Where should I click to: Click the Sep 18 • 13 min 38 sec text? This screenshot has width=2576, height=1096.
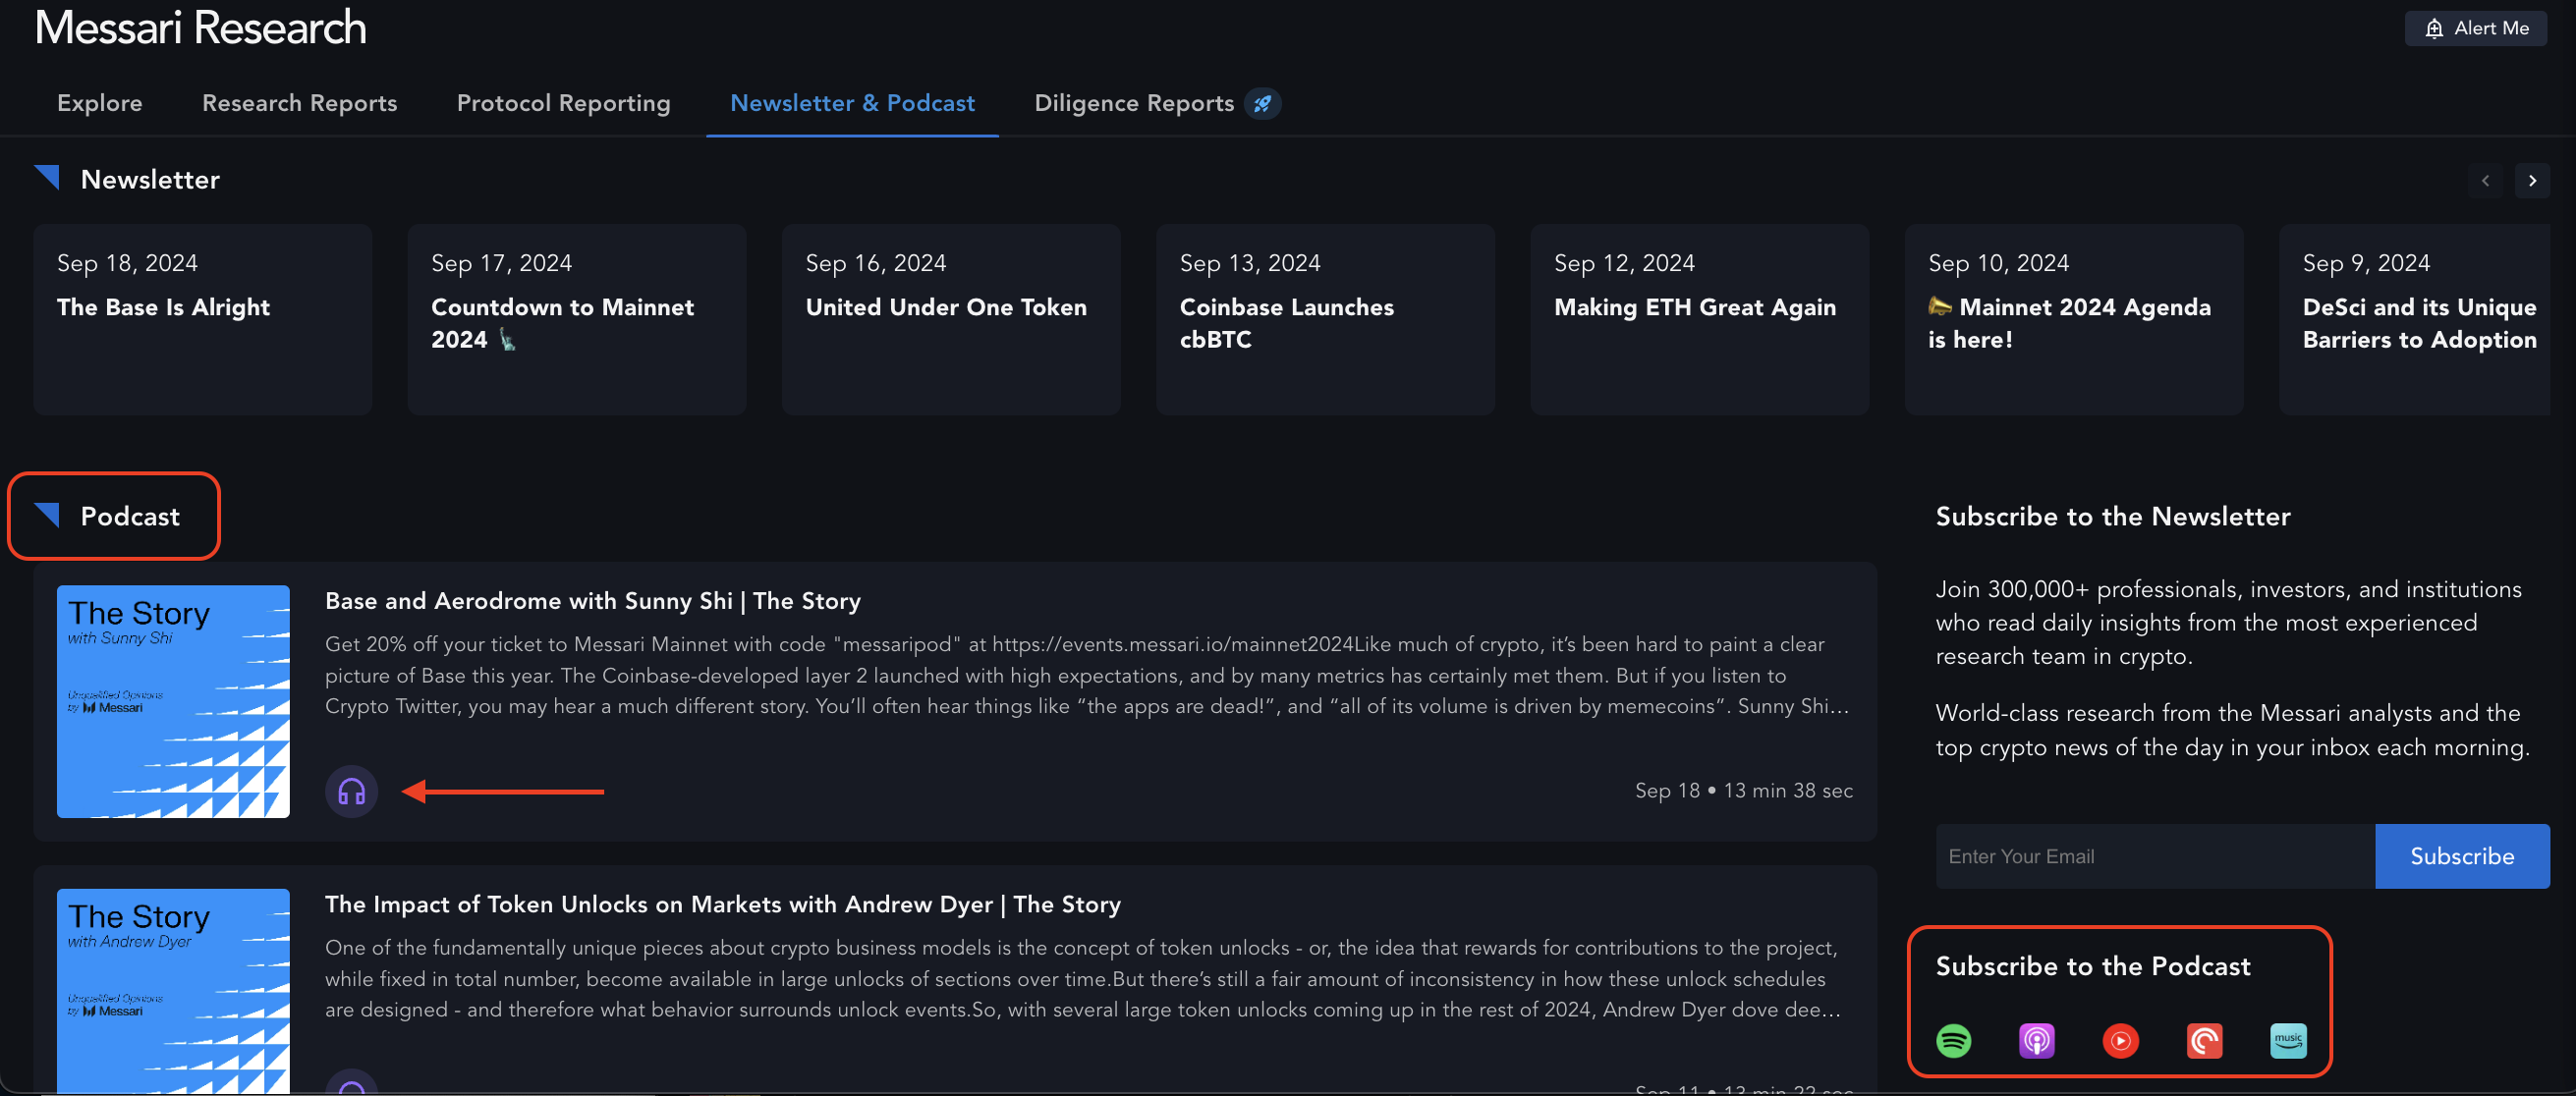(x=1743, y=791)
